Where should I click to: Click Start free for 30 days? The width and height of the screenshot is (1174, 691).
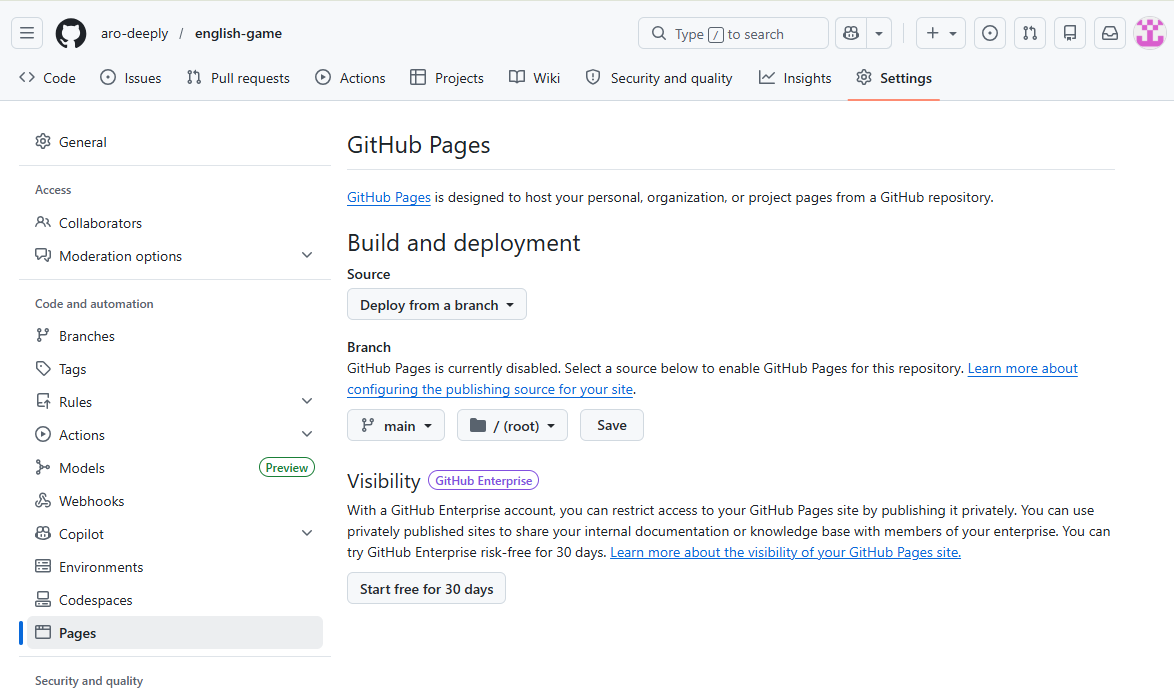(426, 588)
